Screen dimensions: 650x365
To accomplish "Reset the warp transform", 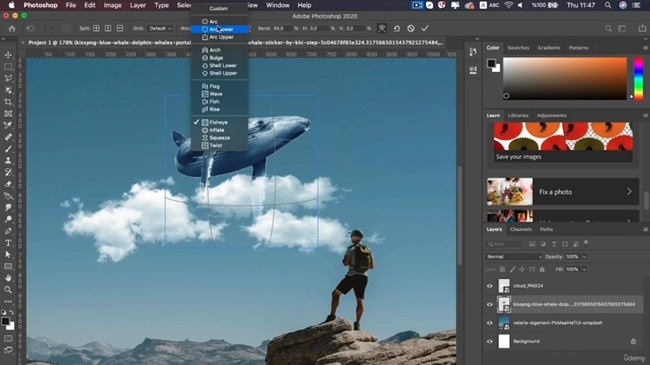I will [x=397, y=28].
